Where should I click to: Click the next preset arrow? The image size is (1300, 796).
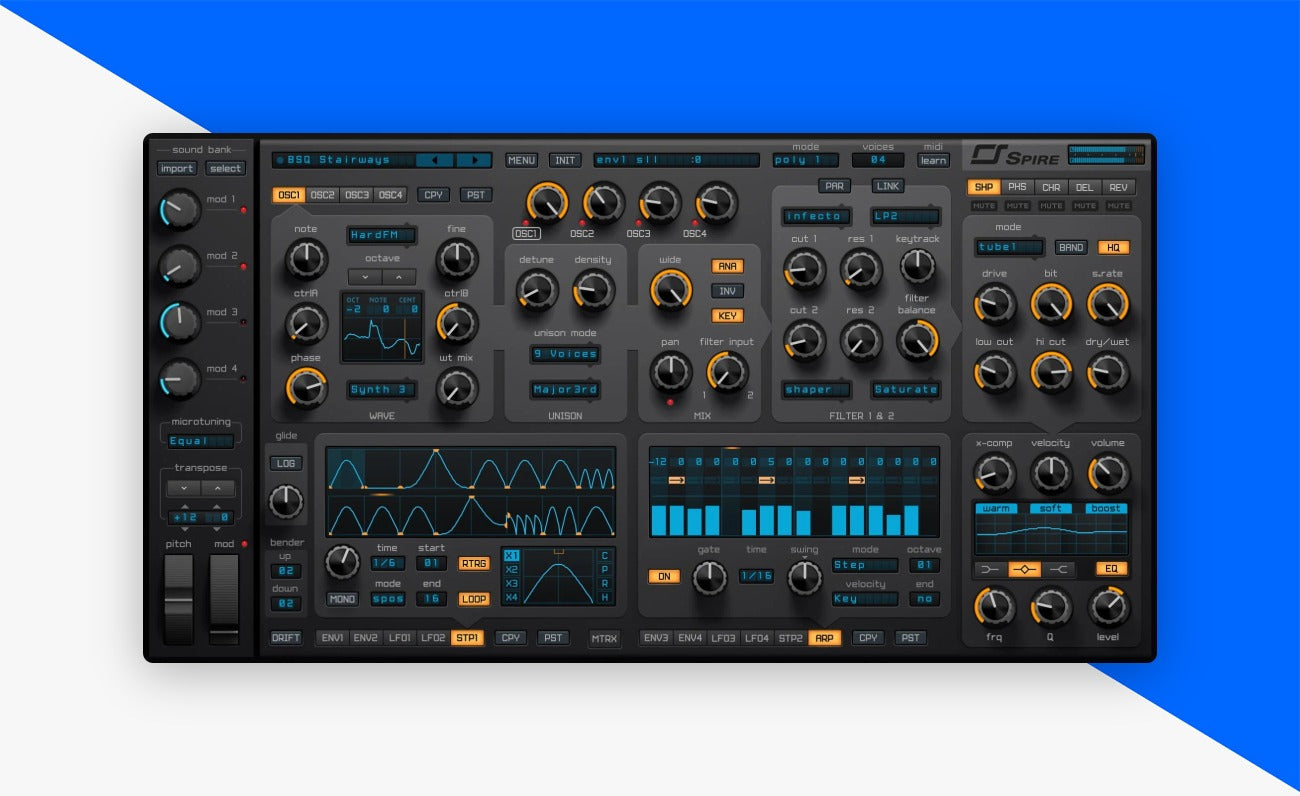click(474, 160)
